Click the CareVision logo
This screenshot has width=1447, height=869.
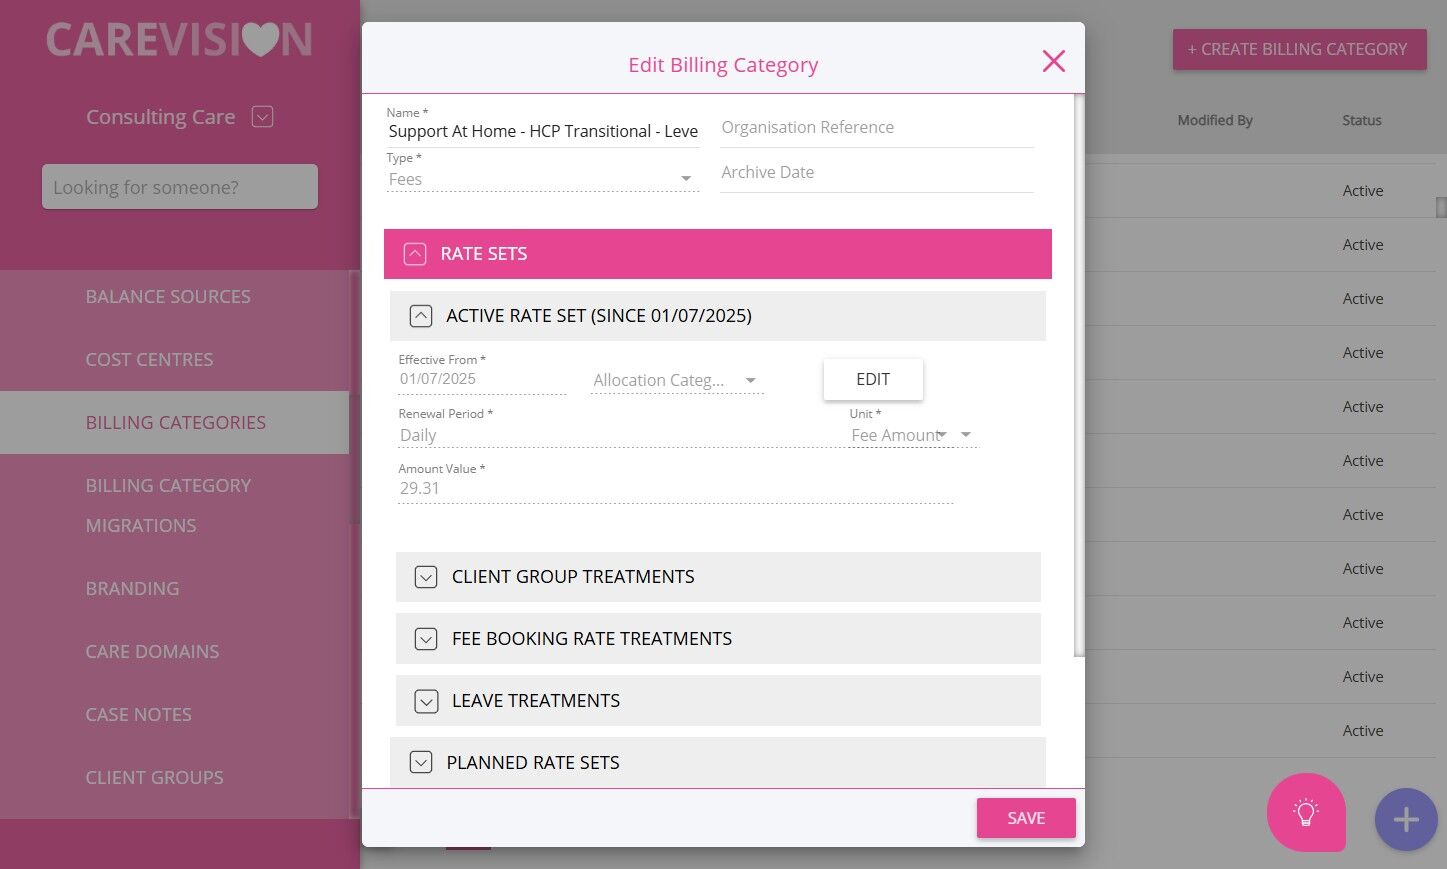pyautogui.click(x=179, y=40)
